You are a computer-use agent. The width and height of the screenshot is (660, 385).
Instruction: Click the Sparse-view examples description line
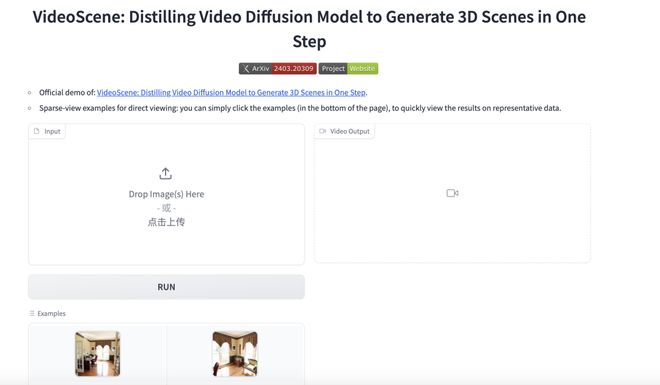click(300, 108)
